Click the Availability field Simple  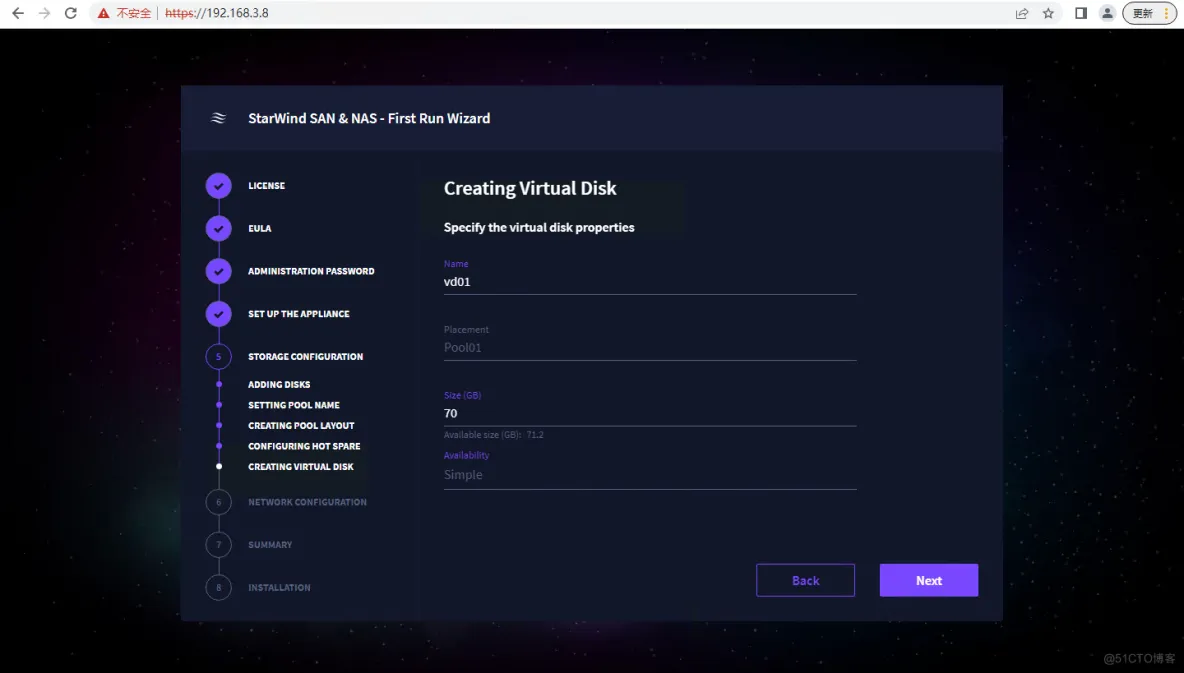tap(650, 475)
